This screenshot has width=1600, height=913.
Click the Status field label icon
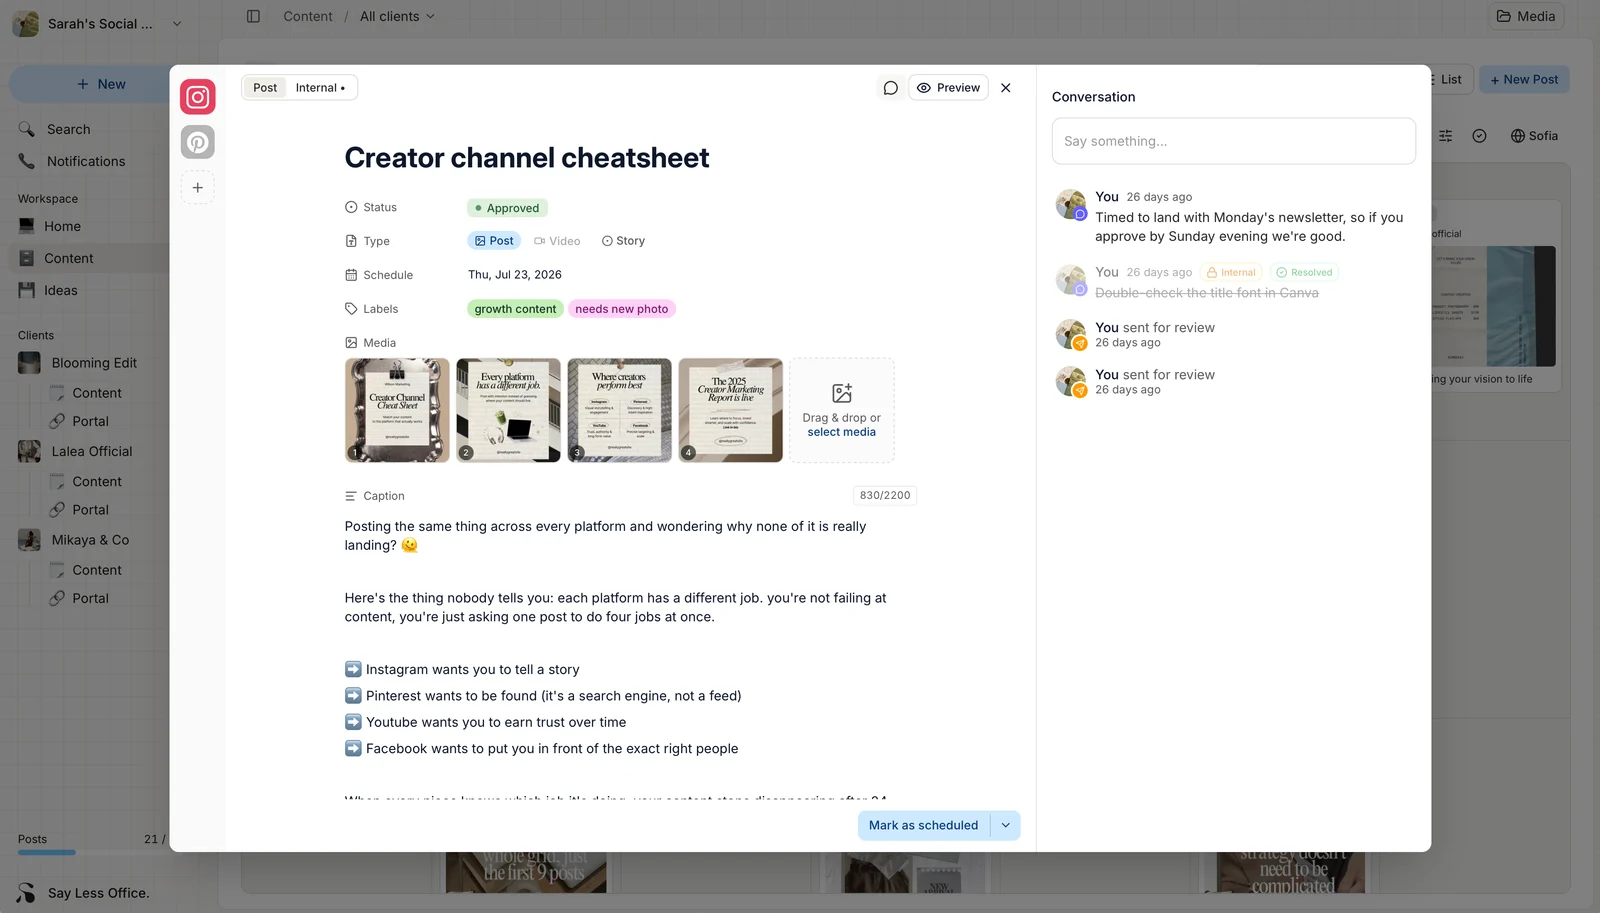pyautogui.click(x=351, y=207)
